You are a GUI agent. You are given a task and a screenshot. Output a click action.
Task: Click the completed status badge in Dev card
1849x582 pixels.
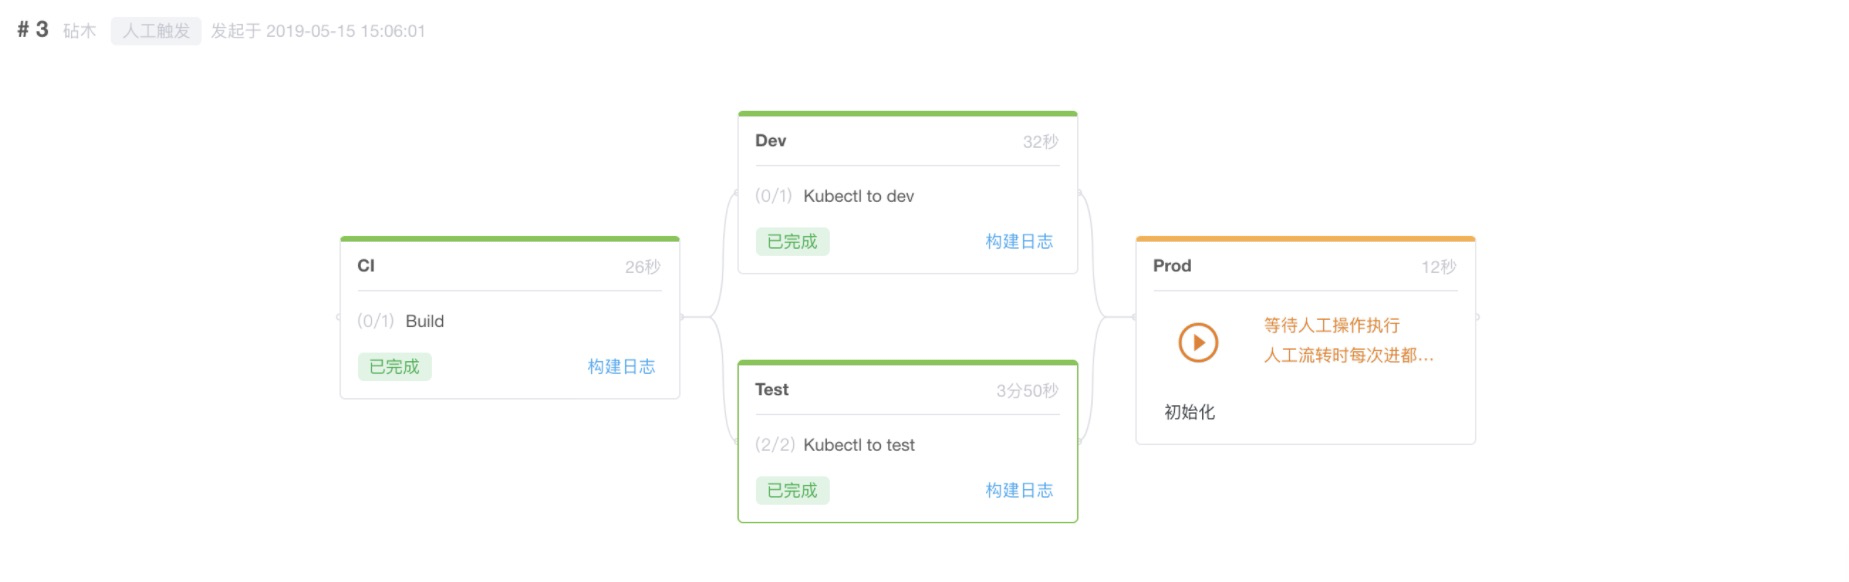(x=792, y=242)
